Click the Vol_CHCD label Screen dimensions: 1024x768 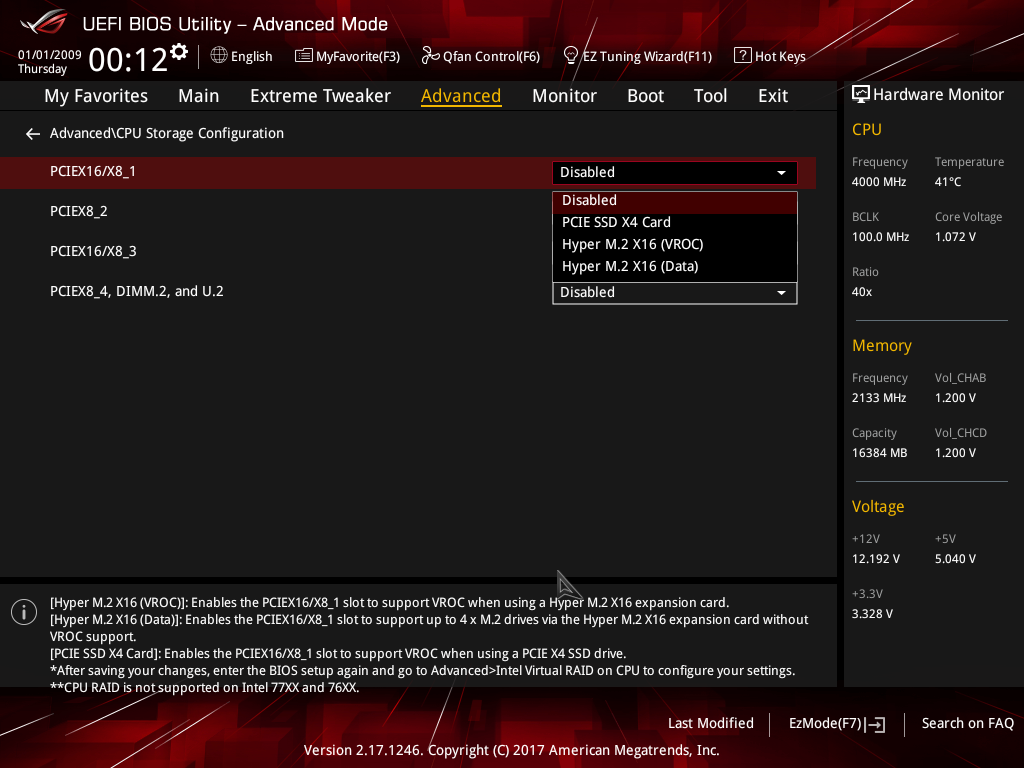[x=961, y=433]
